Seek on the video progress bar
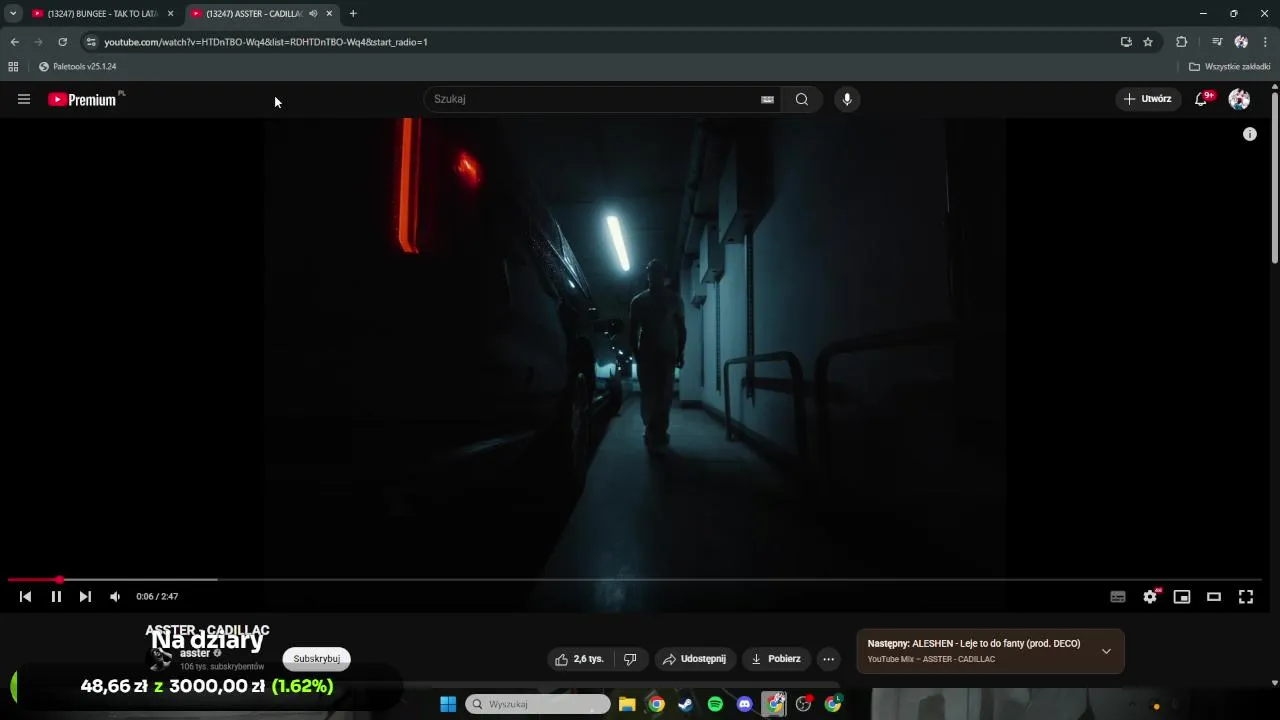This screenshot has height=720, width=1280. (634, 579)
